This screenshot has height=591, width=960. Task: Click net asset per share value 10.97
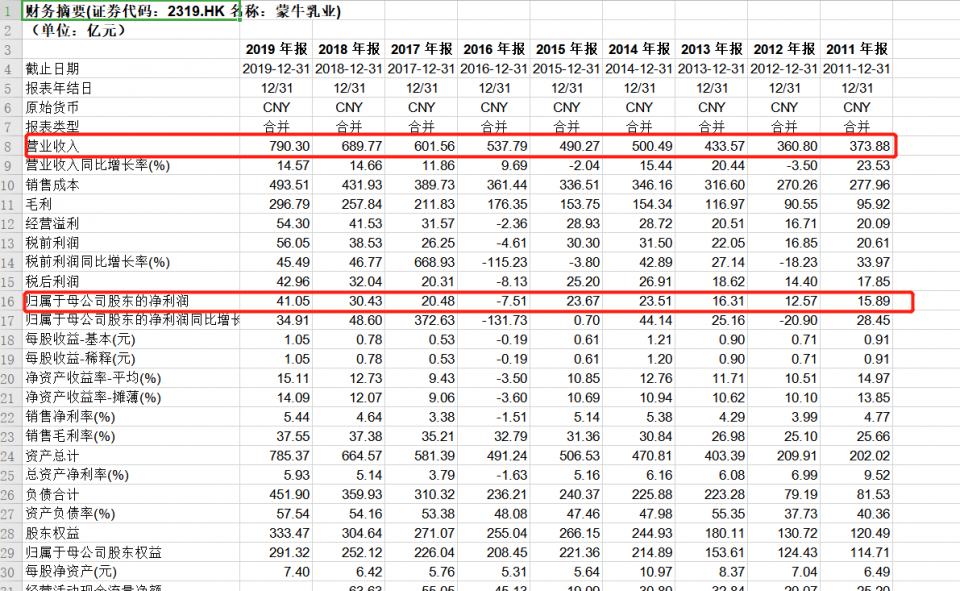point(656,572)
